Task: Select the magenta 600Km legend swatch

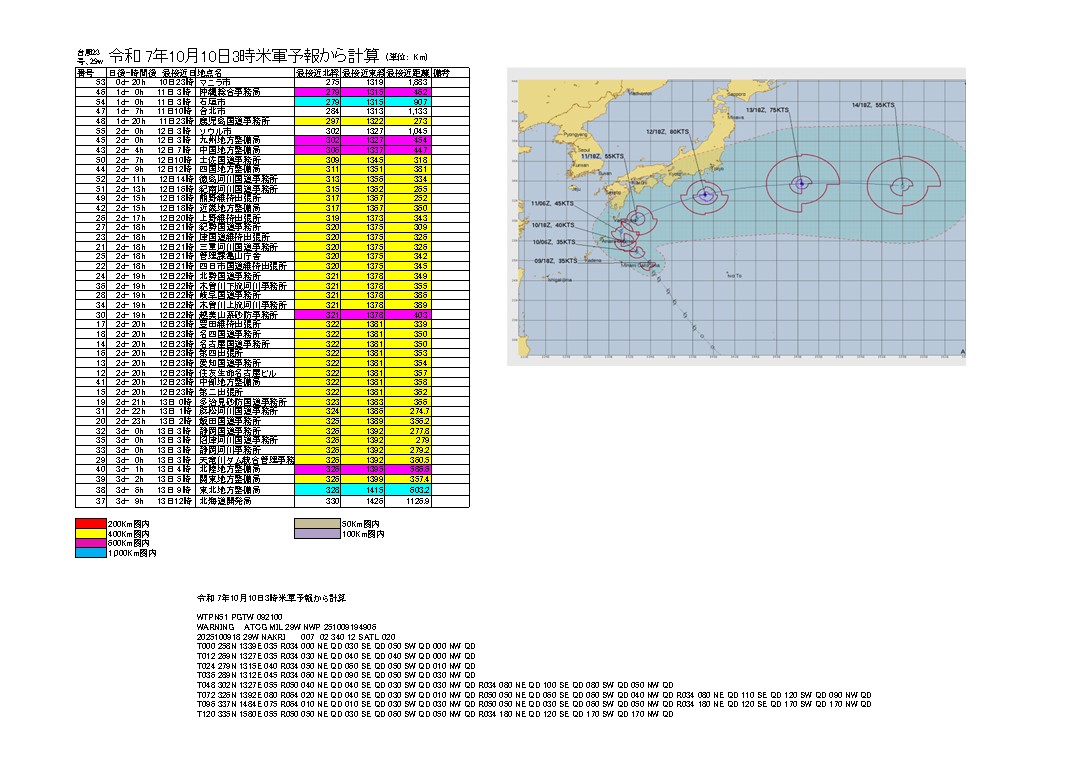Action: pyautogui.click(x=91, y=543)
